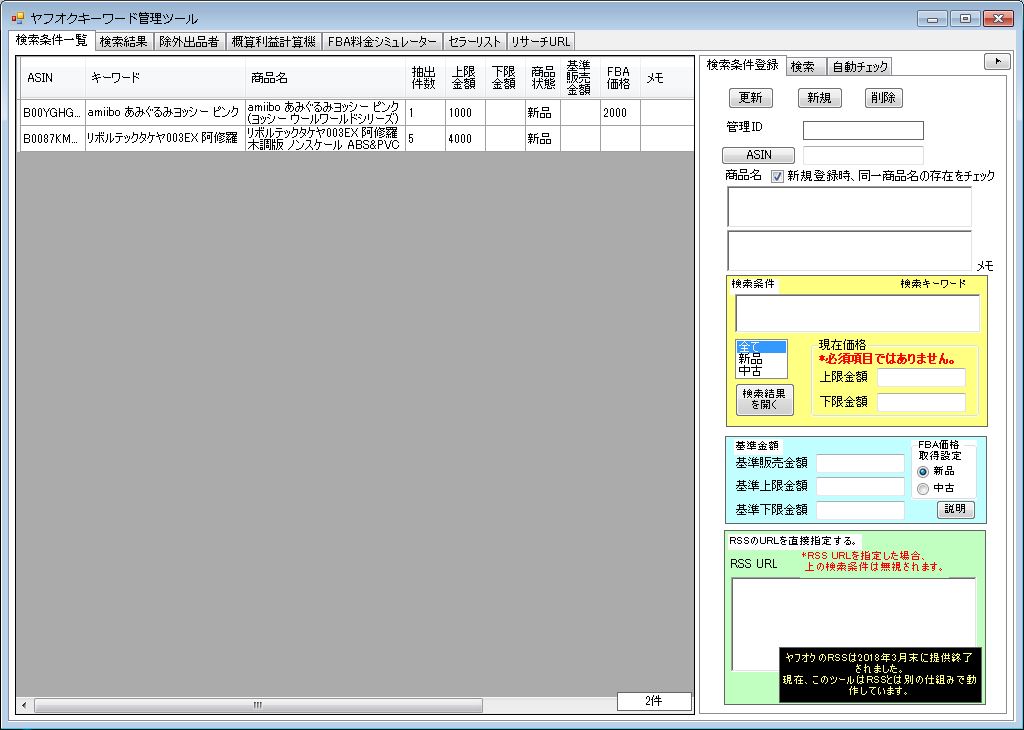
Task: Click the FBA価格 cell showing 2000
Action: [620, 112]
